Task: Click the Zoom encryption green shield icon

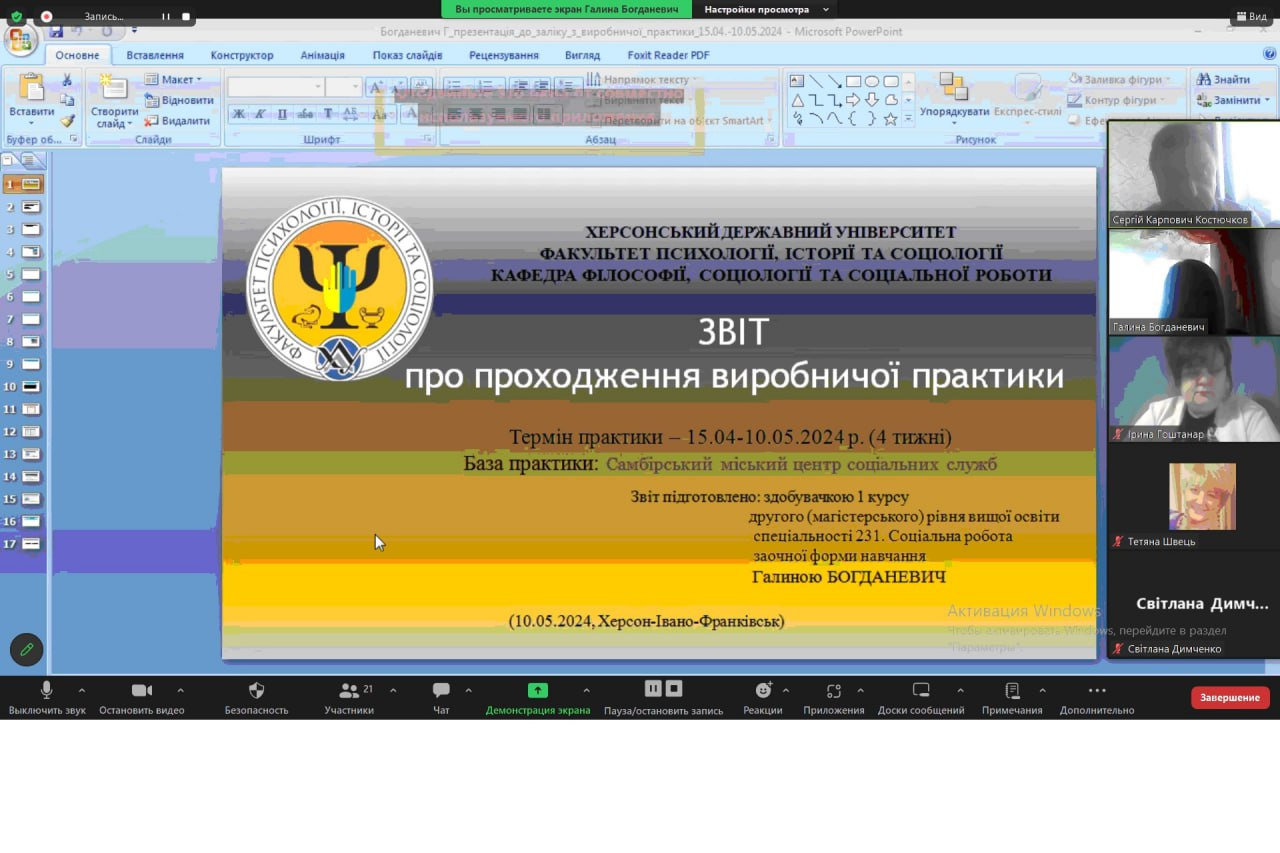Action: coord(16,16)
